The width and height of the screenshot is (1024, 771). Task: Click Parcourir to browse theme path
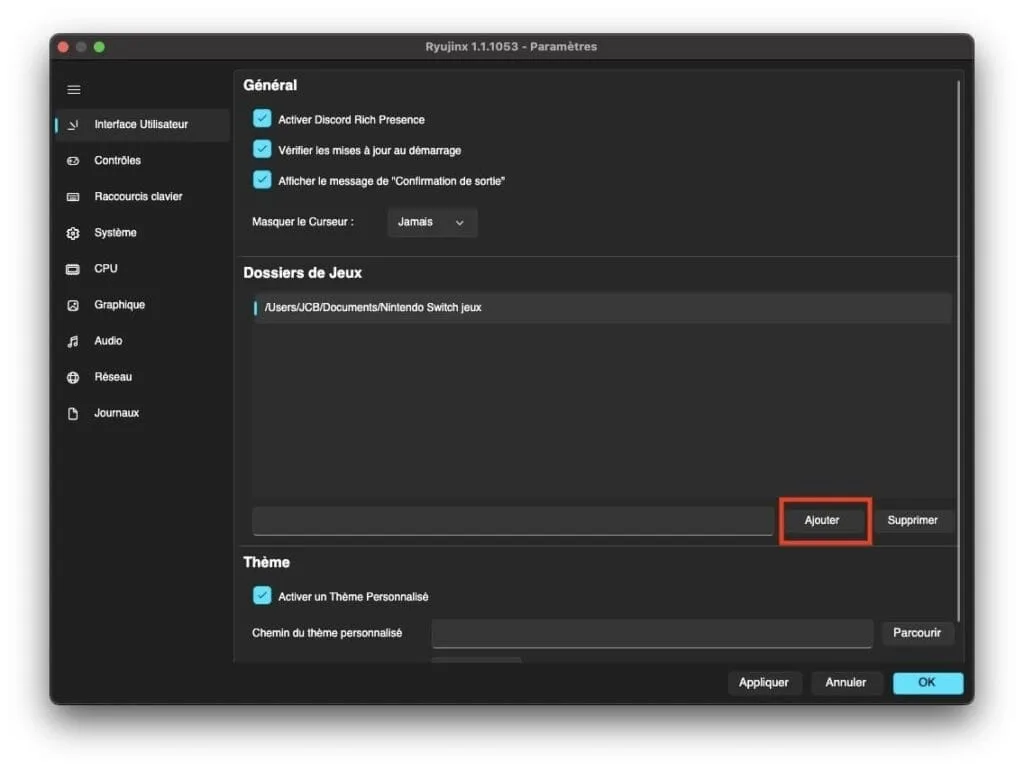(916, 633)
